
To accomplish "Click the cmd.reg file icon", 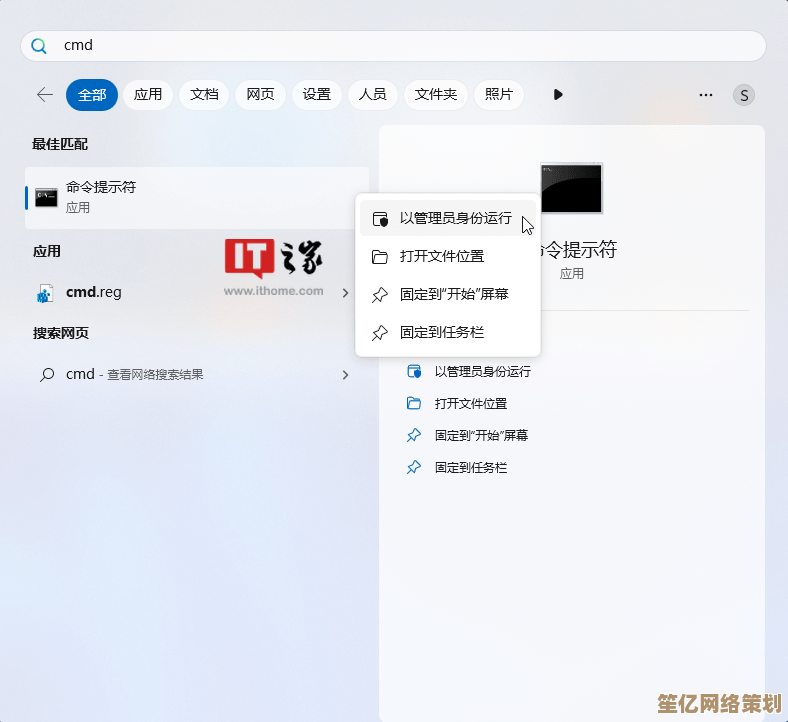I will pyautogui.click(x=45, y=293).
